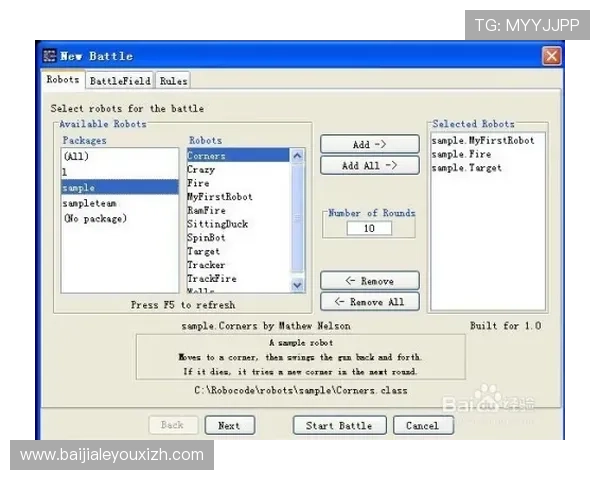The width and height of the screenshot is (600, 480).
Task: Select the (No package) entry
Action: pos(119,219)
